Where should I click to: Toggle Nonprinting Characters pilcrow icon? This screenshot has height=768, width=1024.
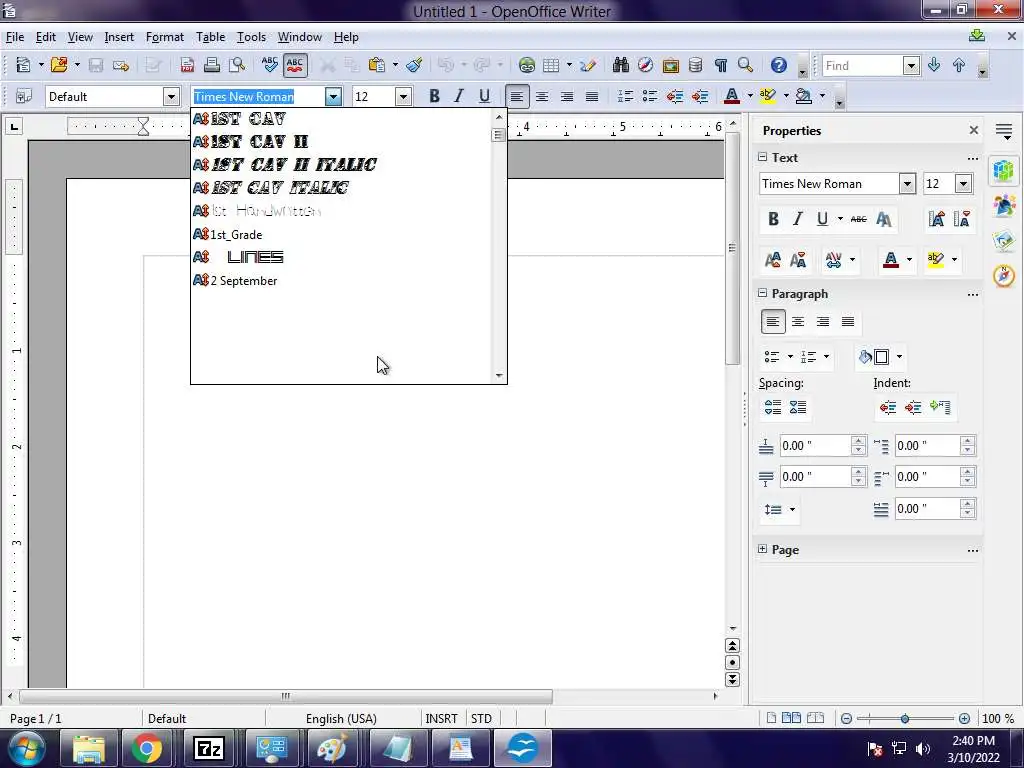[x=720, y=65]
